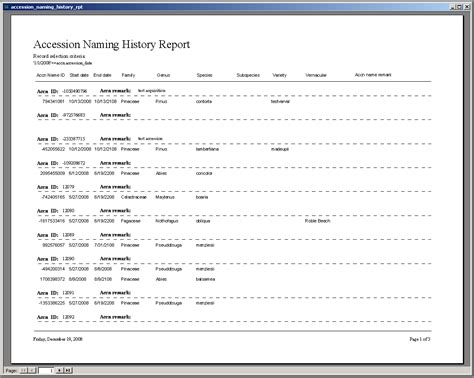This screenshot has height=378, width=474.
Task: Click the genus value Nothofagus
Action: (x=167, y=221)
